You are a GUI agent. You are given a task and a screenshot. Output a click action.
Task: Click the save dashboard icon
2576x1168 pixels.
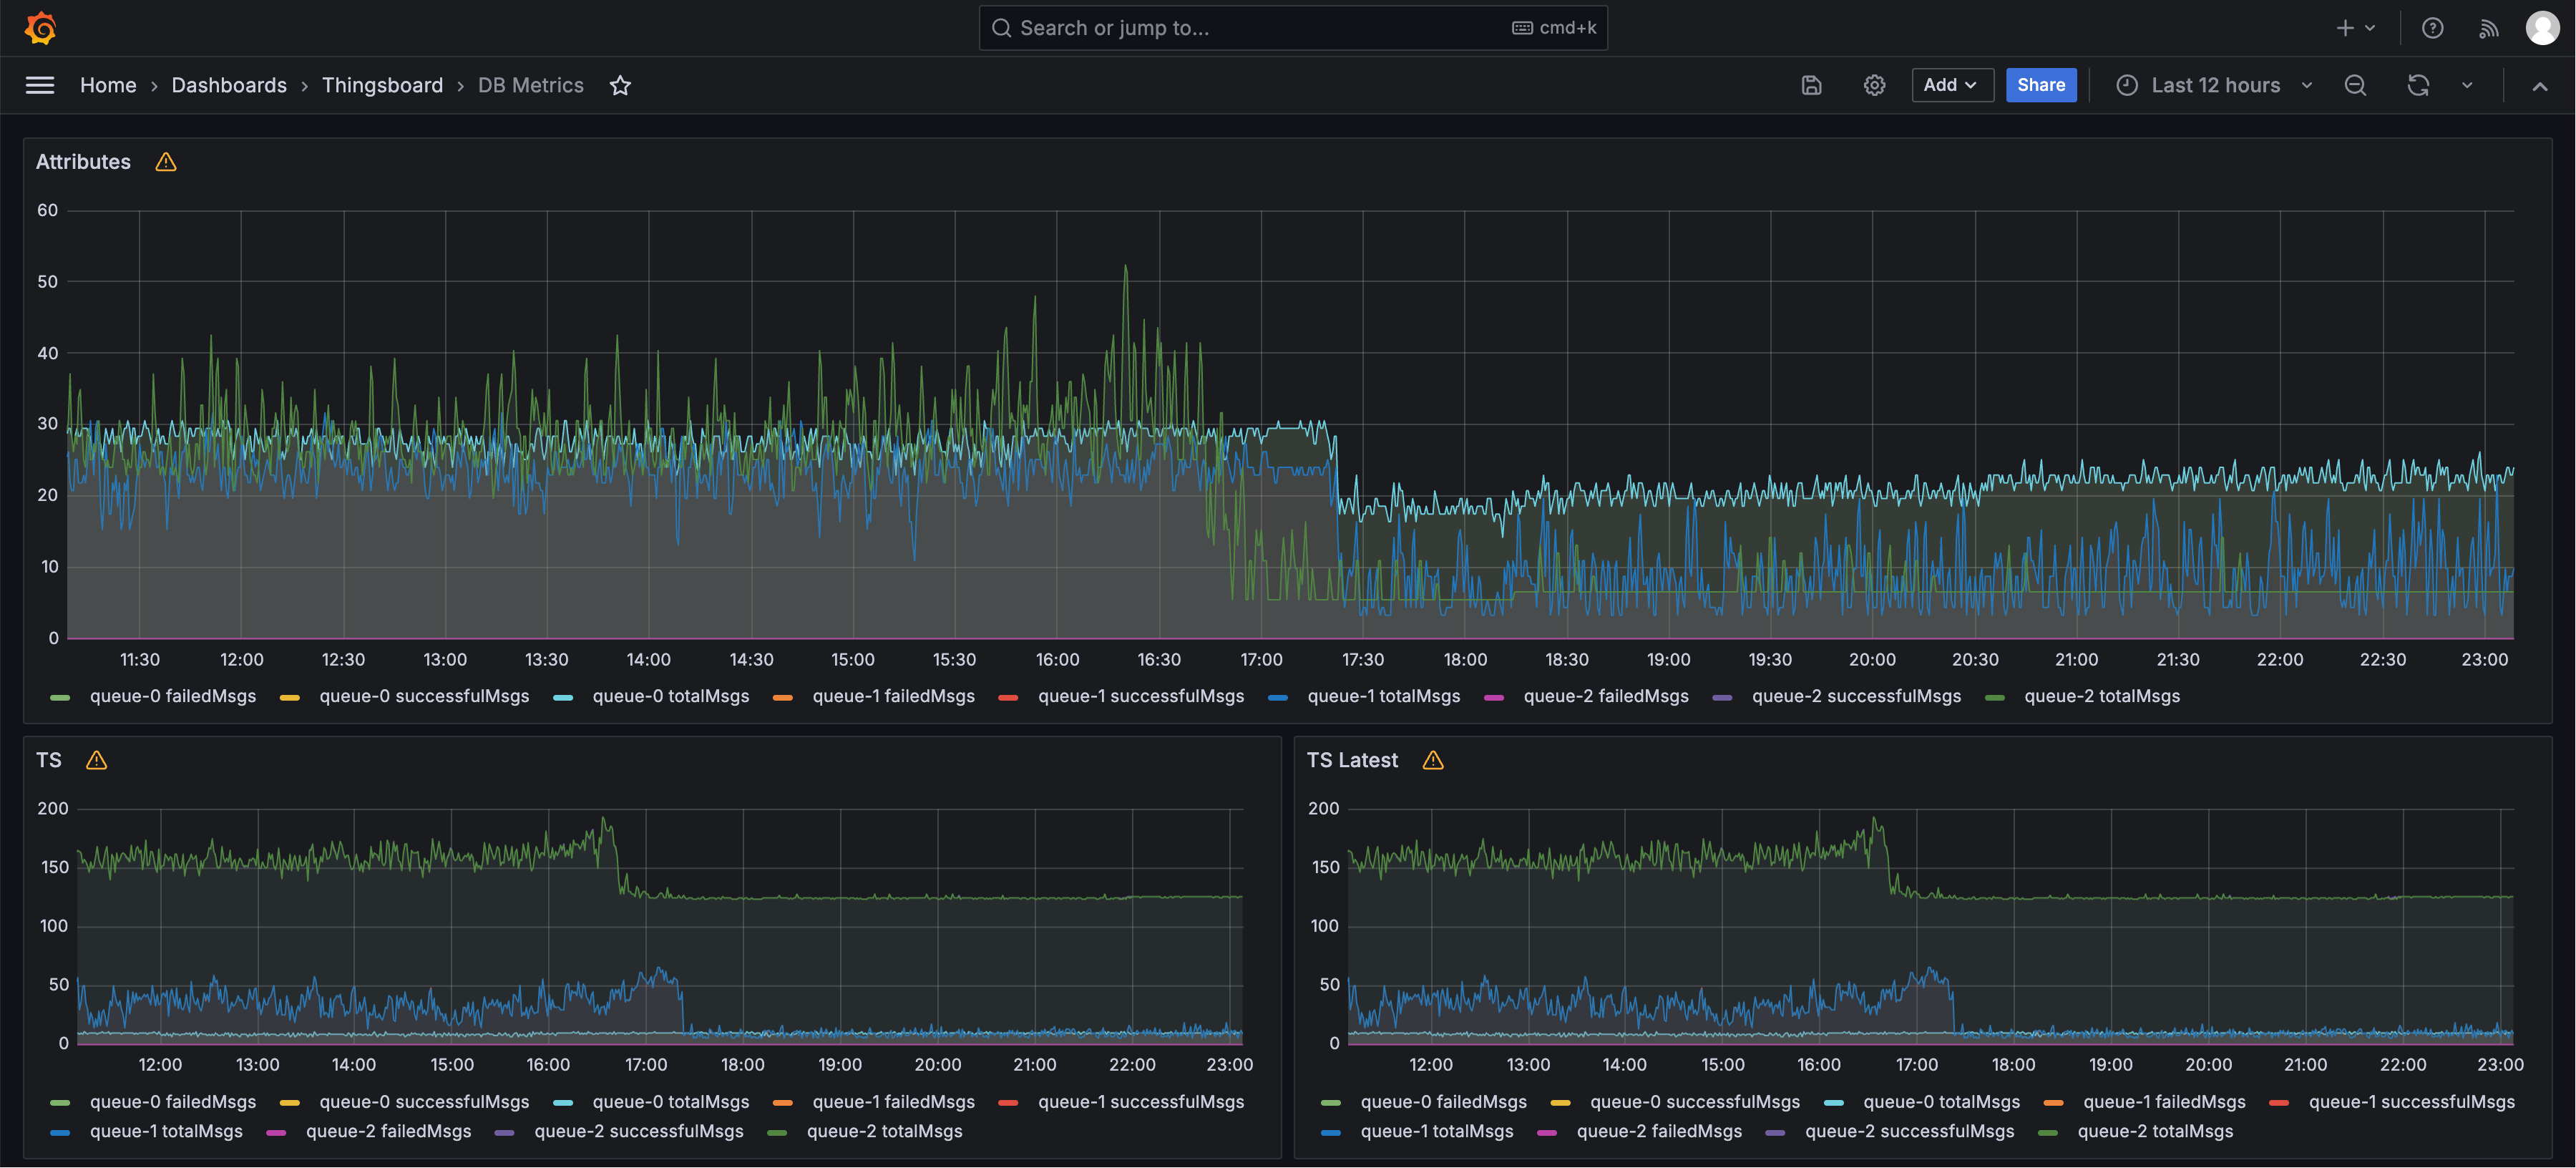click(1811, 86)
